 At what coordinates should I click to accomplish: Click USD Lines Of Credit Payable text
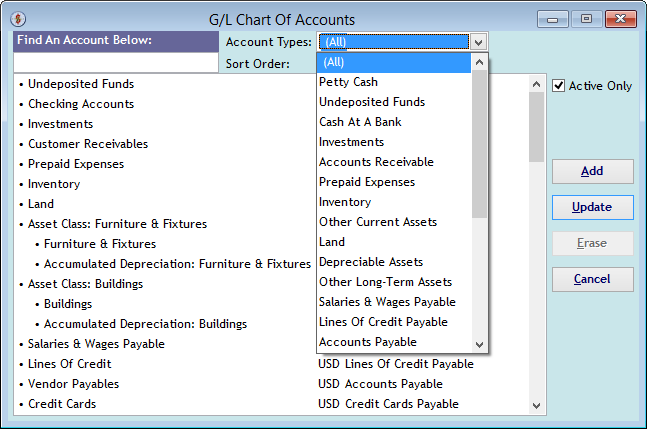pos(396,364)
